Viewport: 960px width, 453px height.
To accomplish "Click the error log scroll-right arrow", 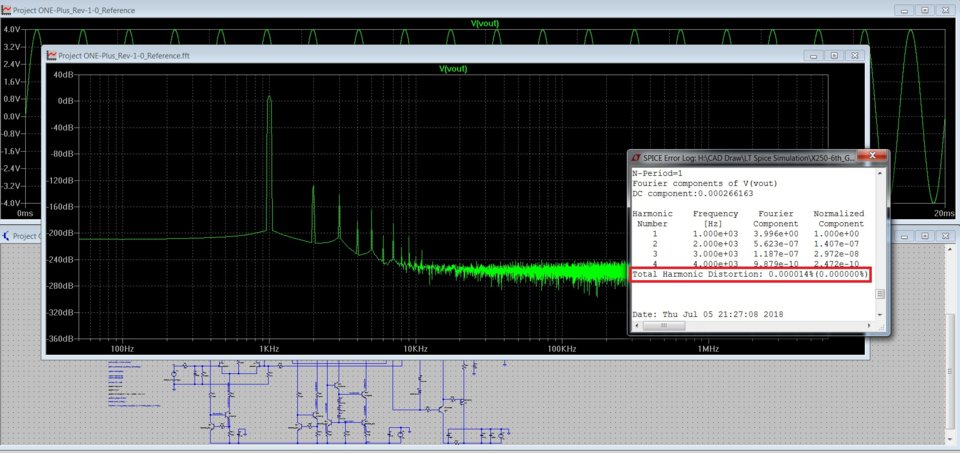I will [x=871, y=326].
